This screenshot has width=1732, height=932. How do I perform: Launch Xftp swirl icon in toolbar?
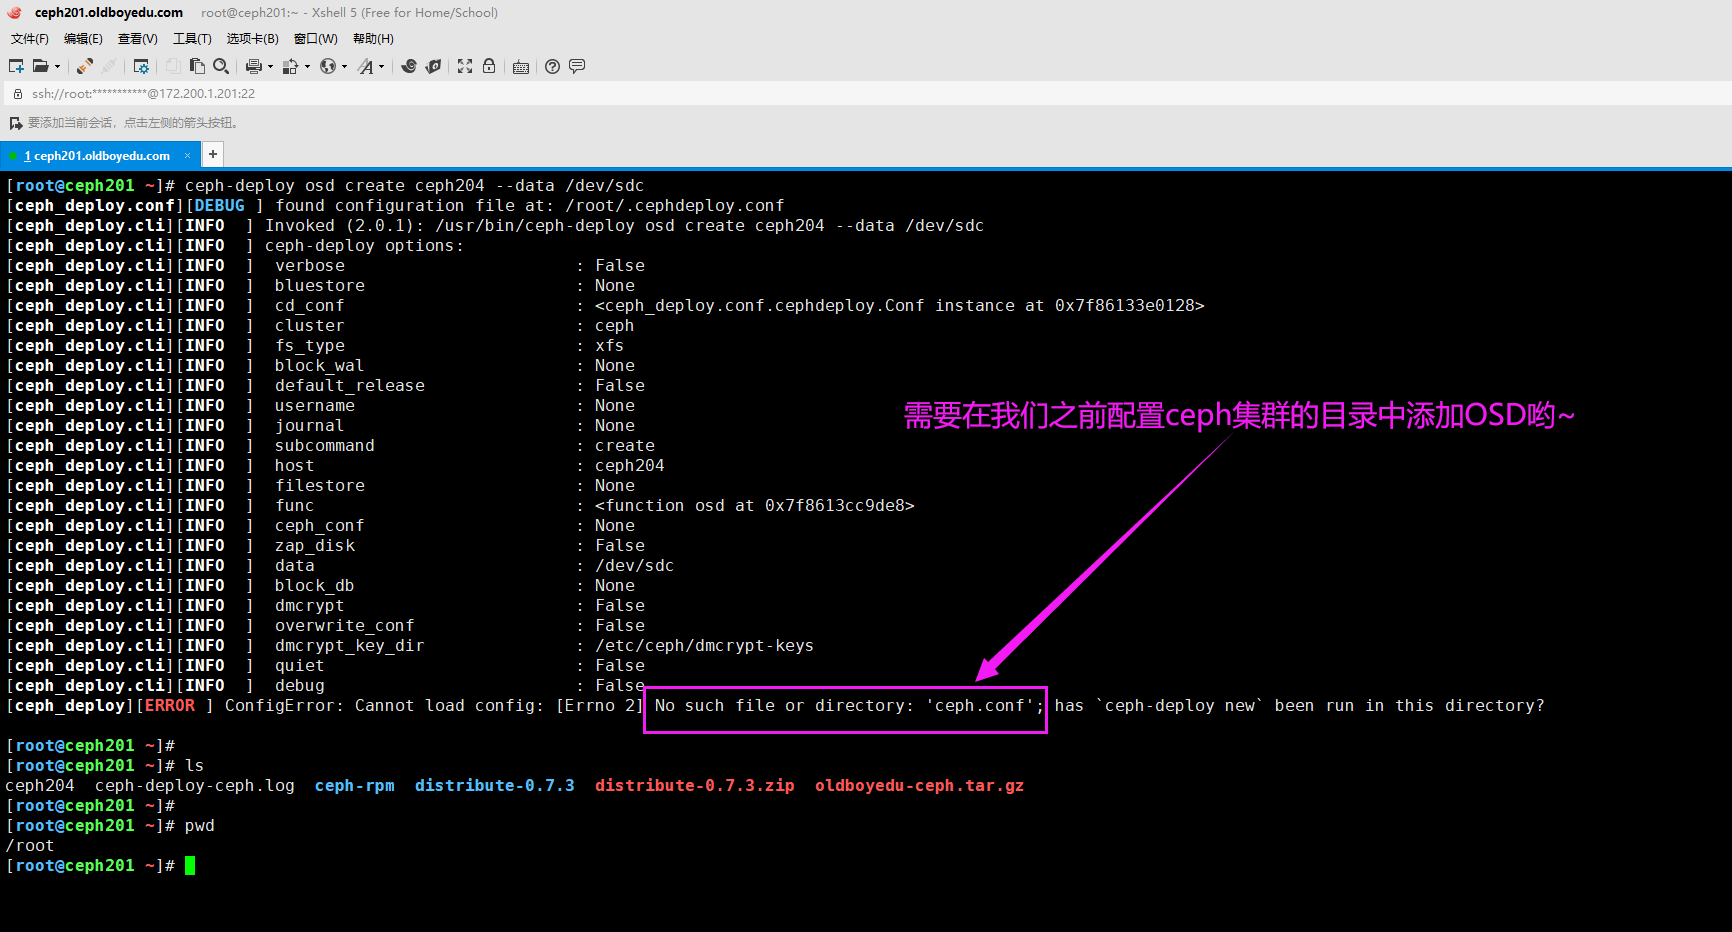click(x=409, y=66)
